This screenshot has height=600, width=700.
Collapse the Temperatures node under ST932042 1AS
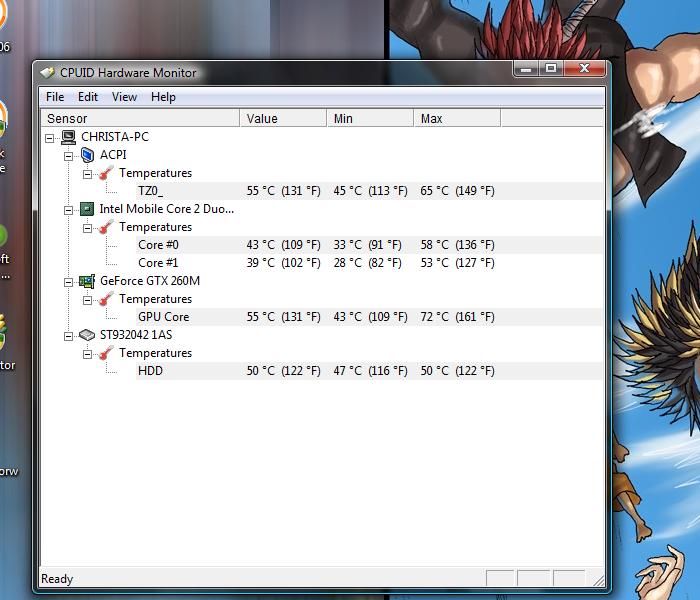point(88,354)
